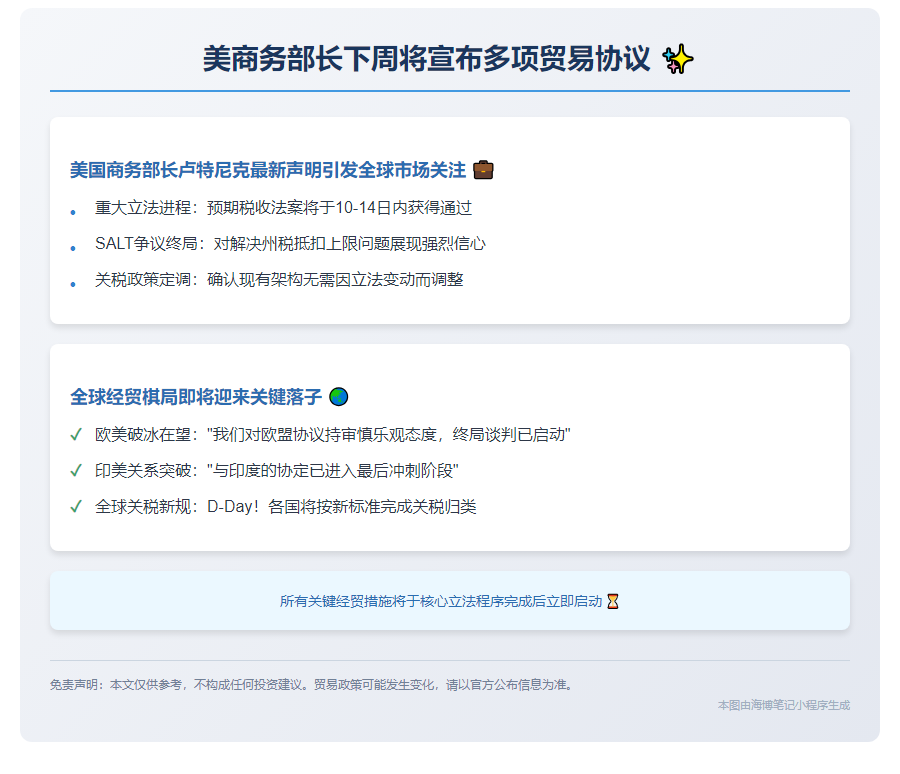Click notice 所有关键经贸措施将于核心立法程序完成后立即启动
900x774 pixels.
pos(441,601)
